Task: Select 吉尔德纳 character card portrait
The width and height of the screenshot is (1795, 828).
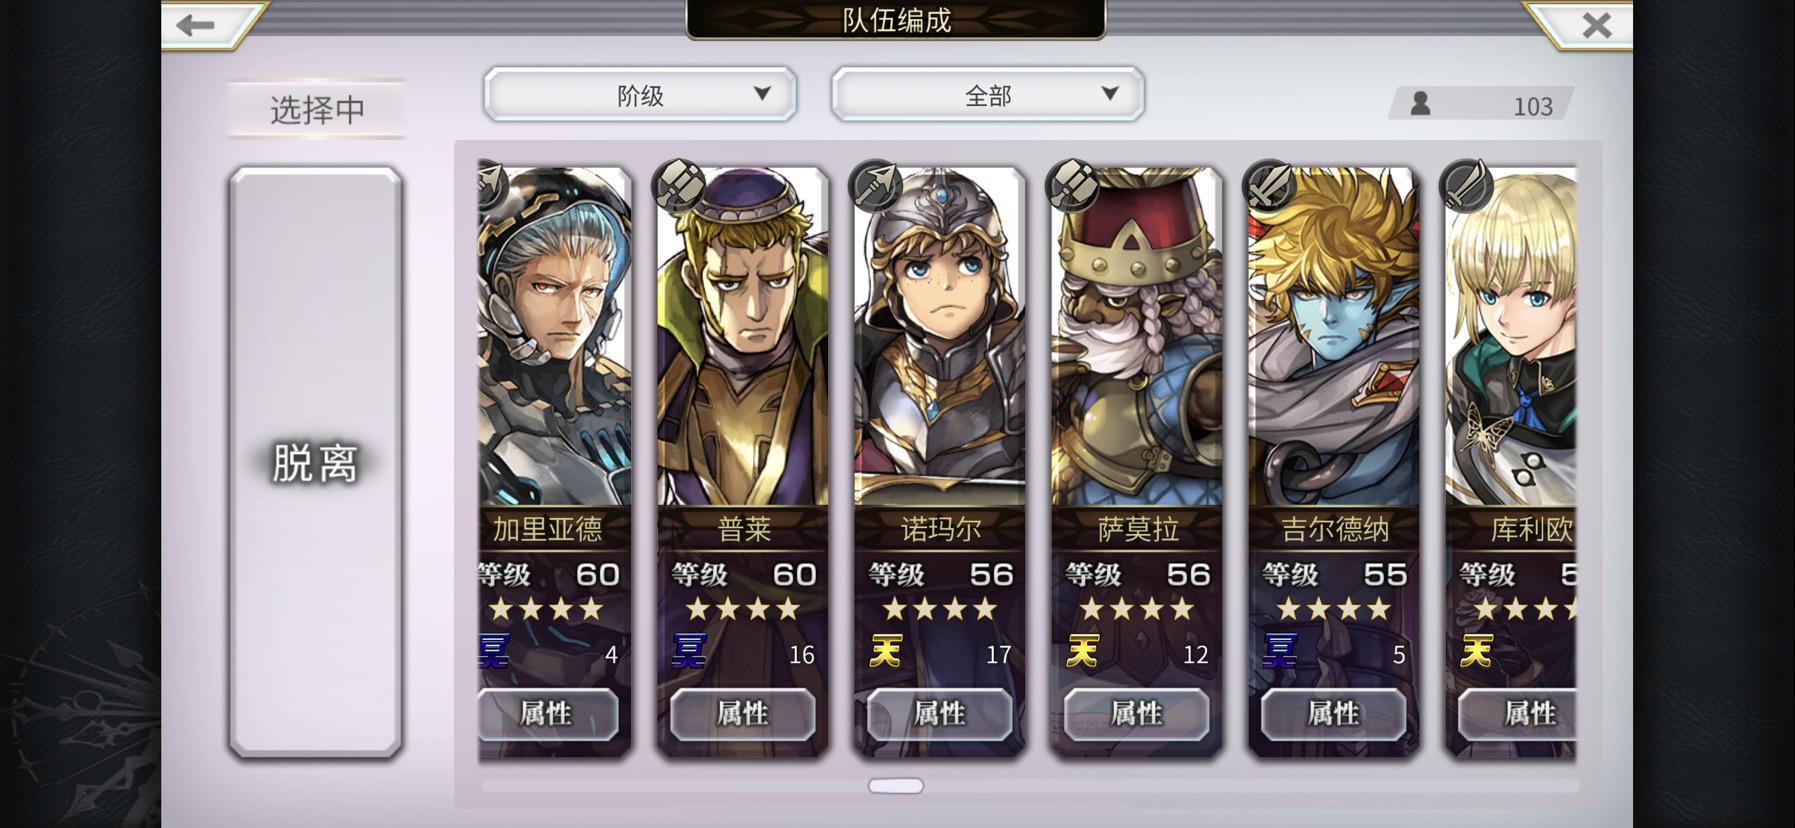Action: click(x=1334, y=338)
